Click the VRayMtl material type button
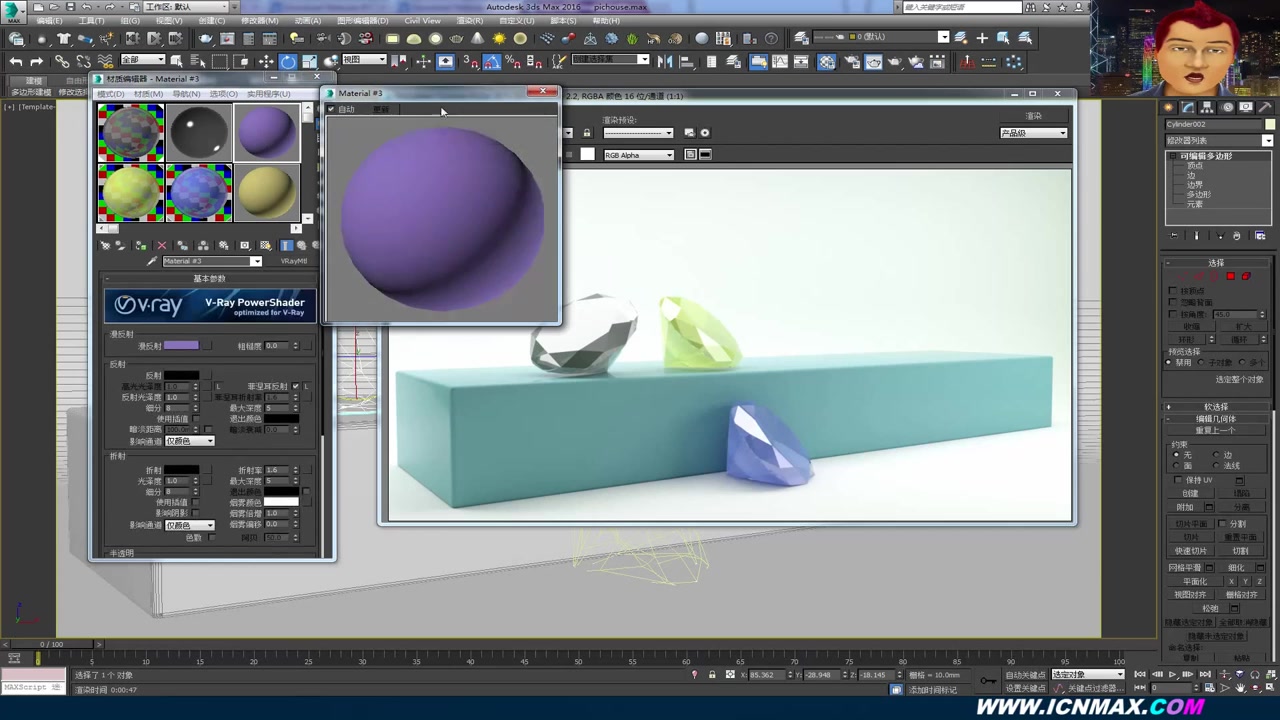Screen dimensions: 1280x720 click(x=294, y=261)
